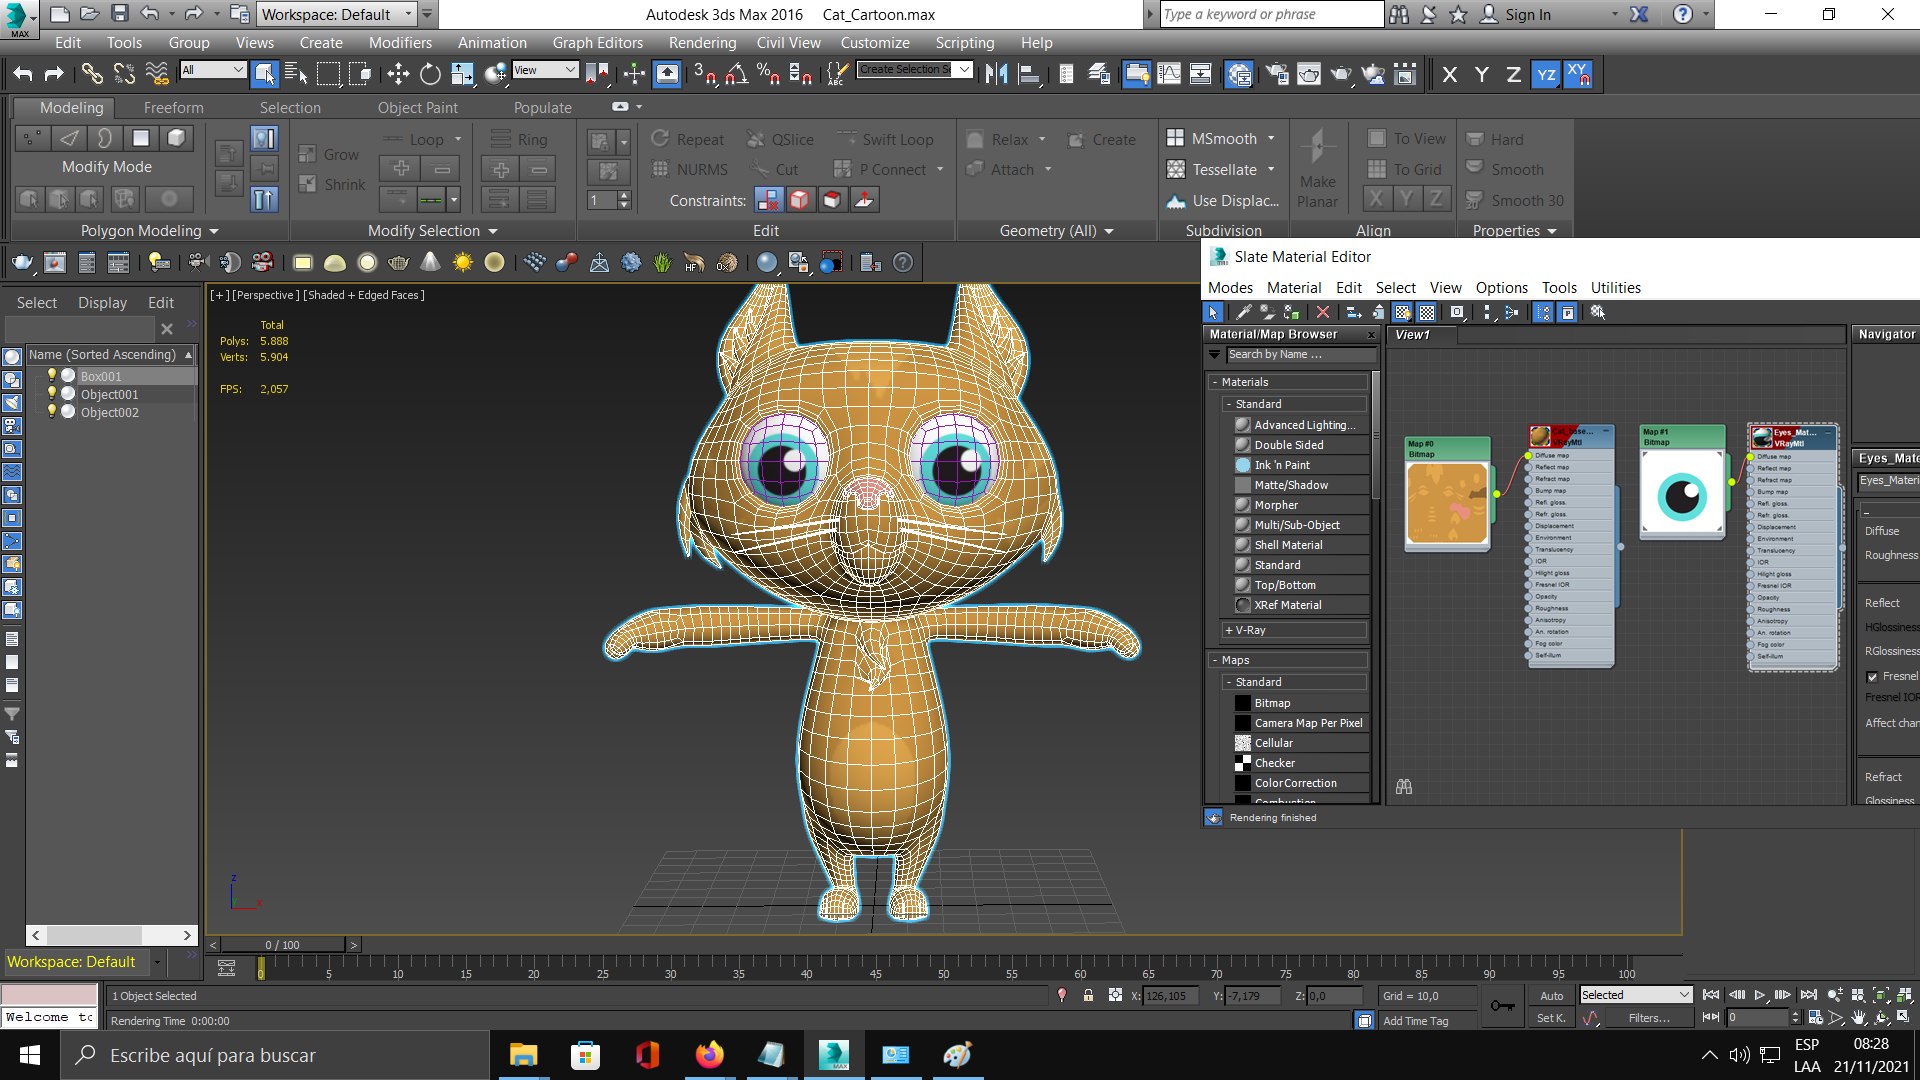Screen dimensions: 1920x1080
Task: Expand the V-Ray materials group
Action: [x=1229, y=630]
